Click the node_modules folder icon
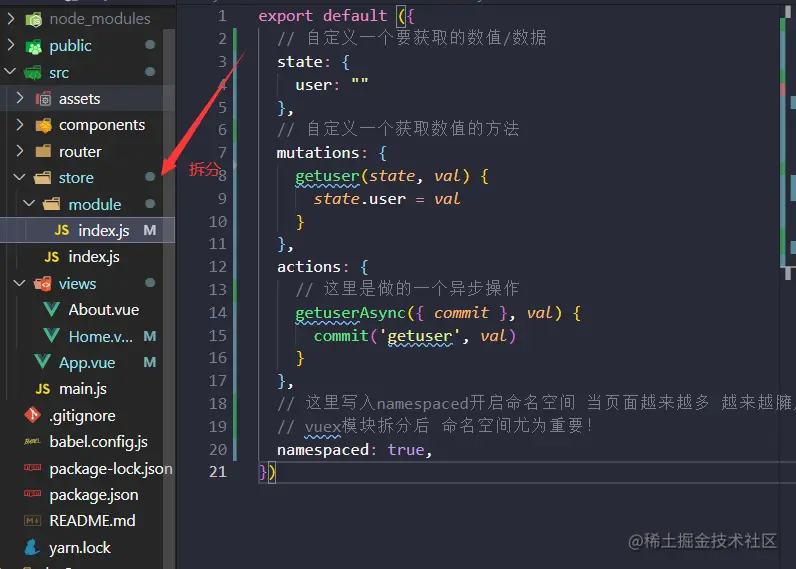This screenshot has height=569, width=796. tap(34, 20)
